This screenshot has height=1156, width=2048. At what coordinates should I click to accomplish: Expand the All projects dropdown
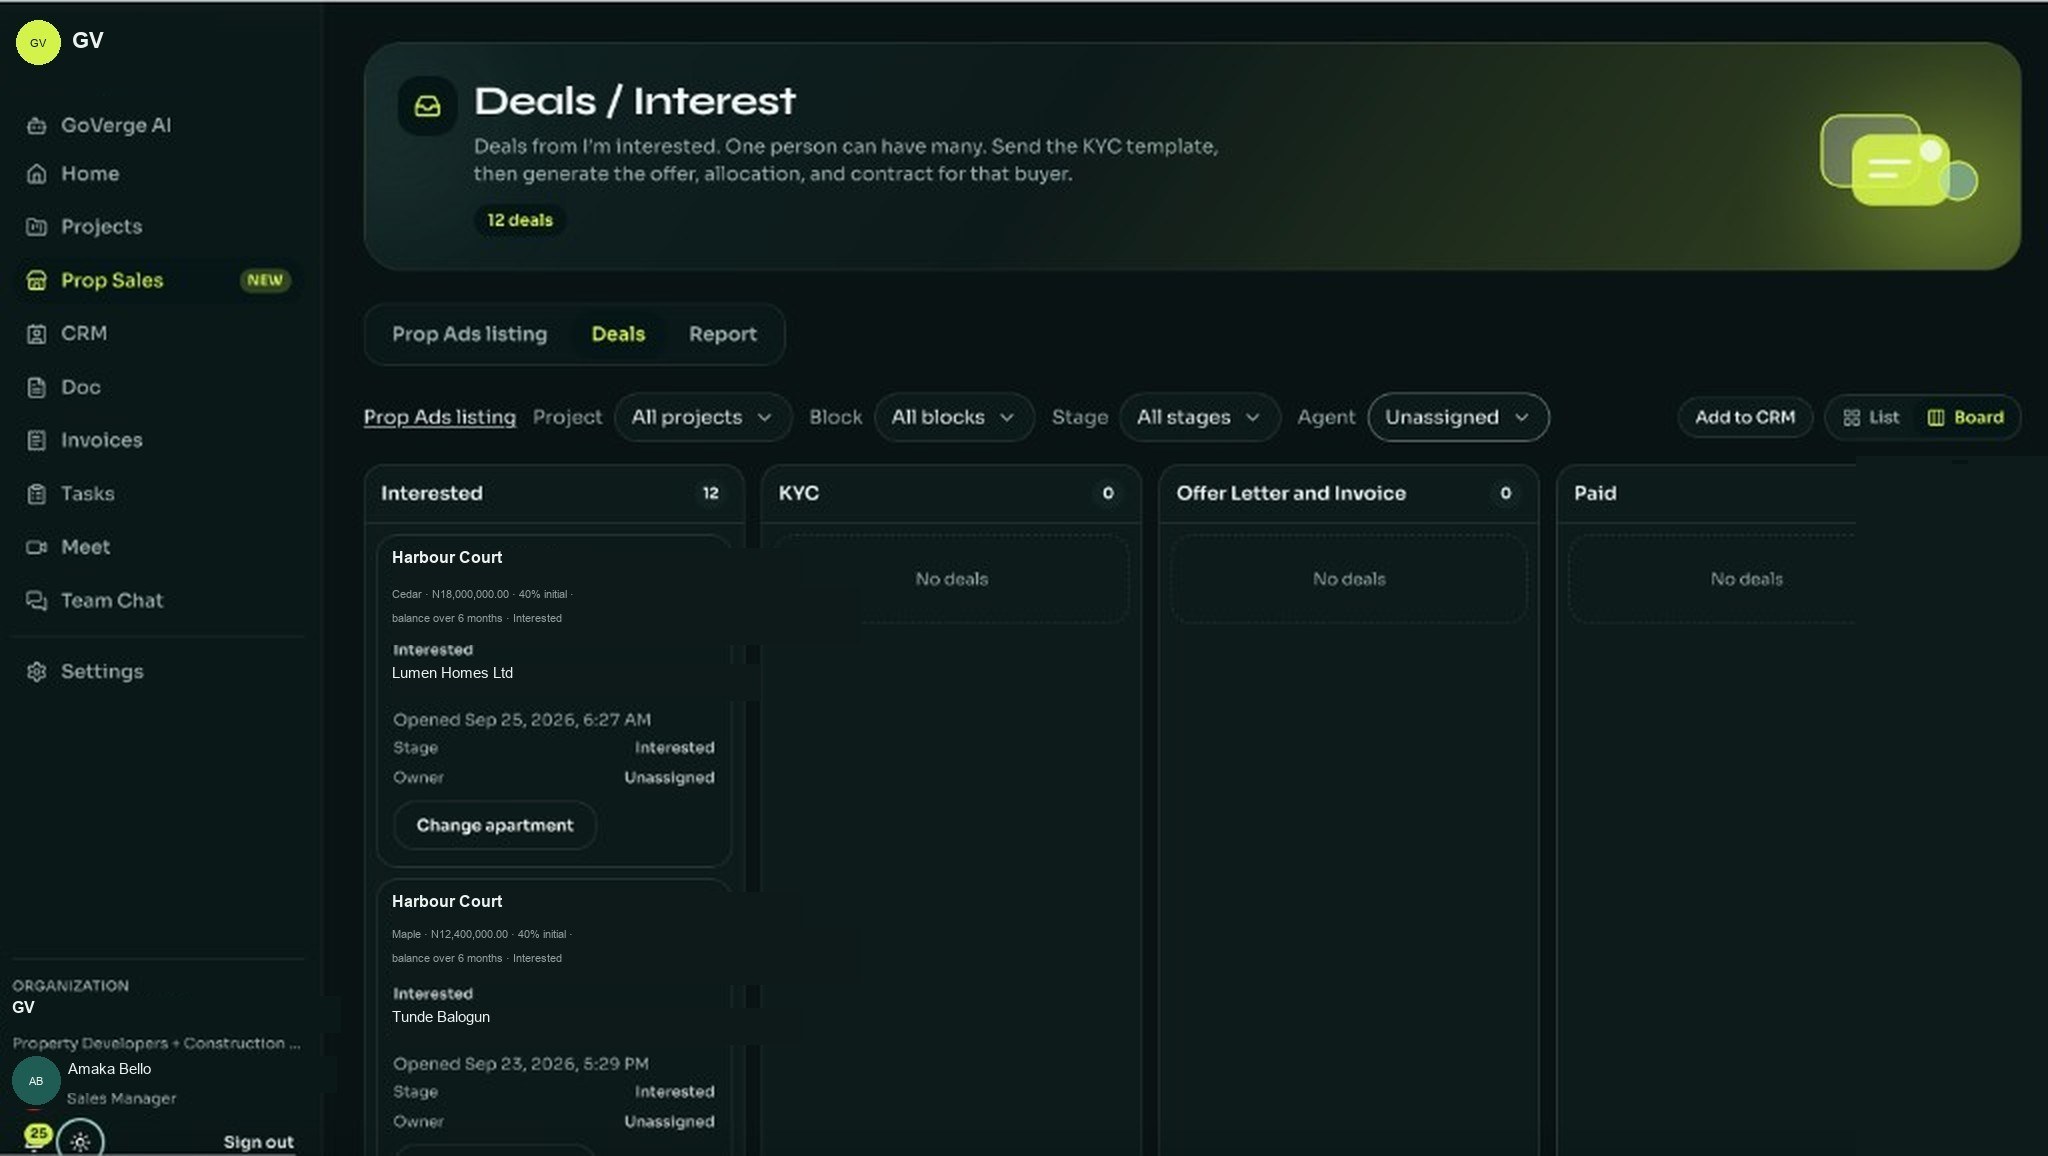pos(703,418)
